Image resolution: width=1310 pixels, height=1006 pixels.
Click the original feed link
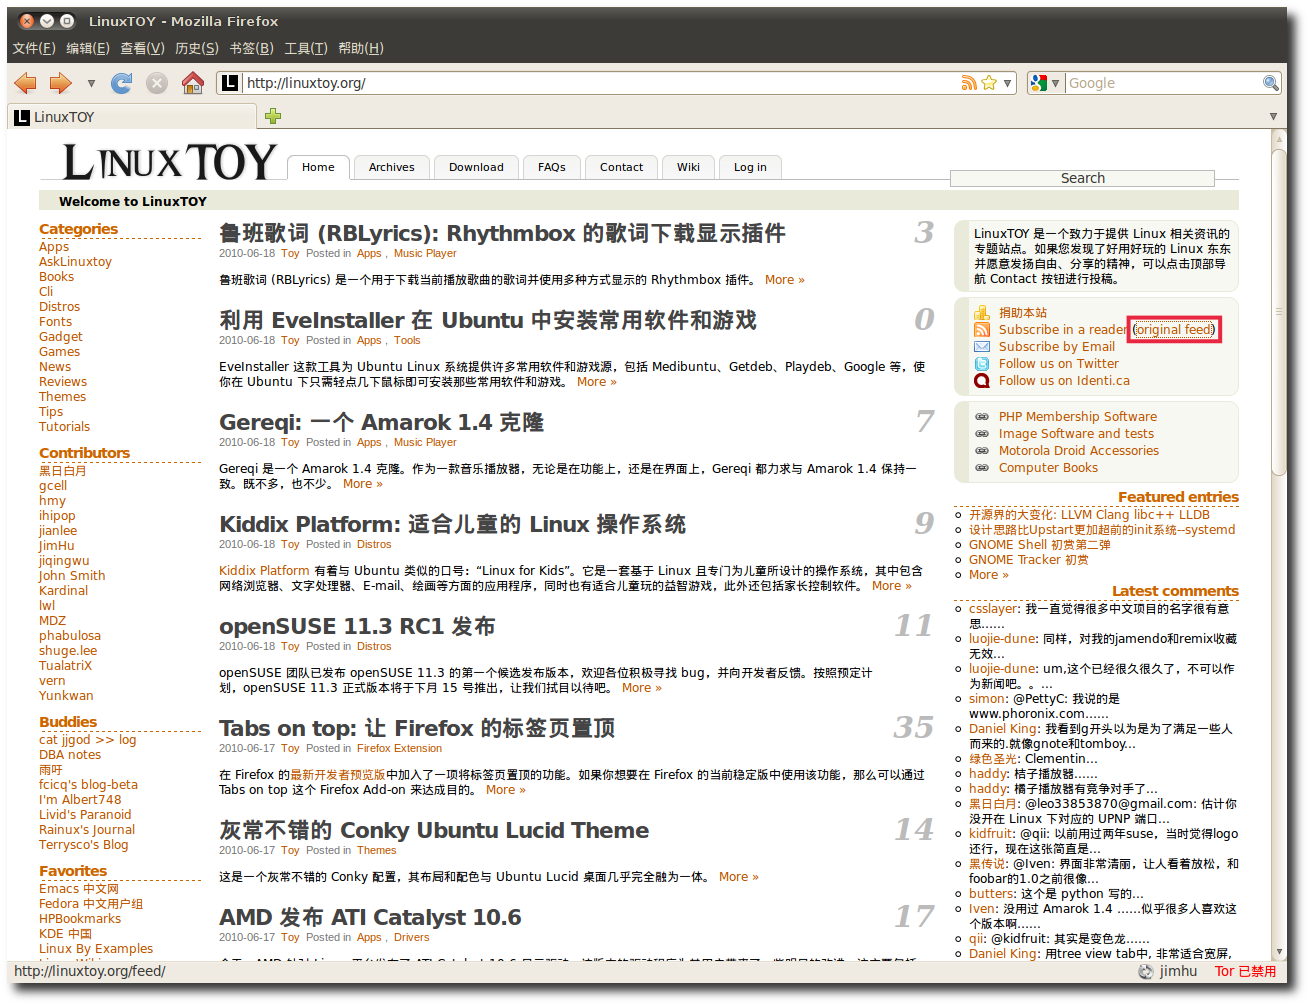point(1174,330)
